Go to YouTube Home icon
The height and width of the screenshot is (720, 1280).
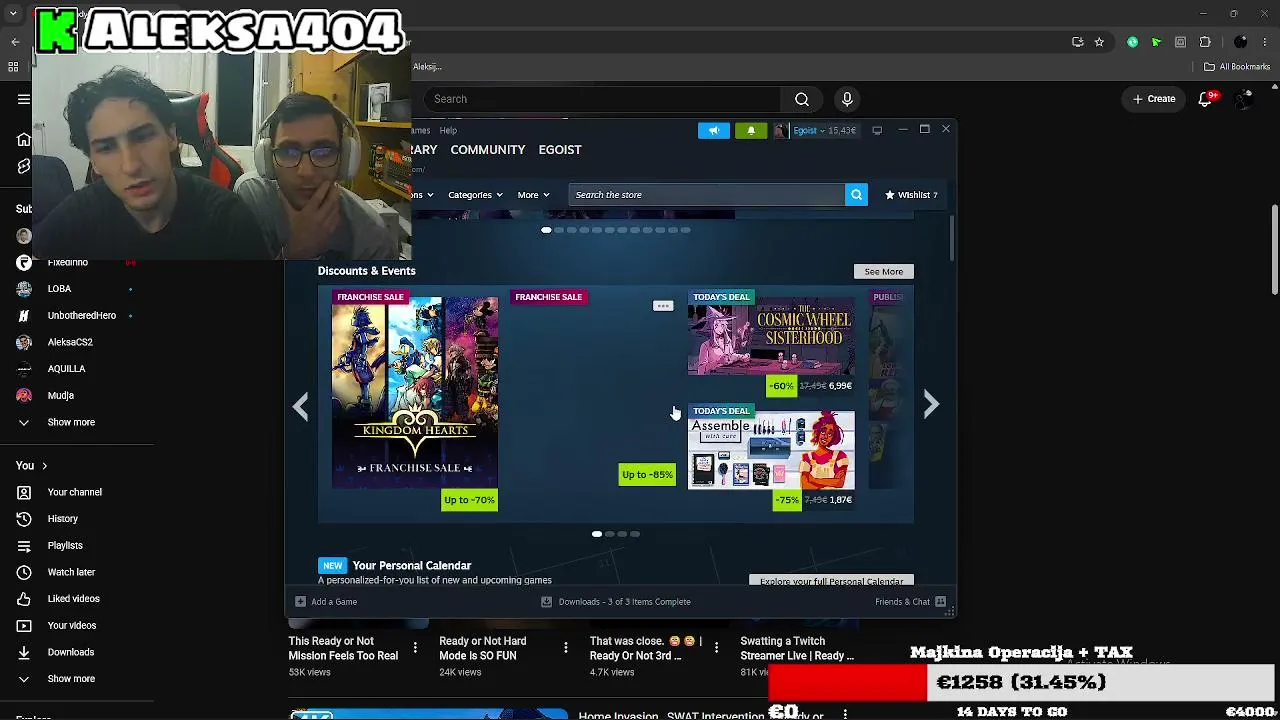(x=24, y=139)
